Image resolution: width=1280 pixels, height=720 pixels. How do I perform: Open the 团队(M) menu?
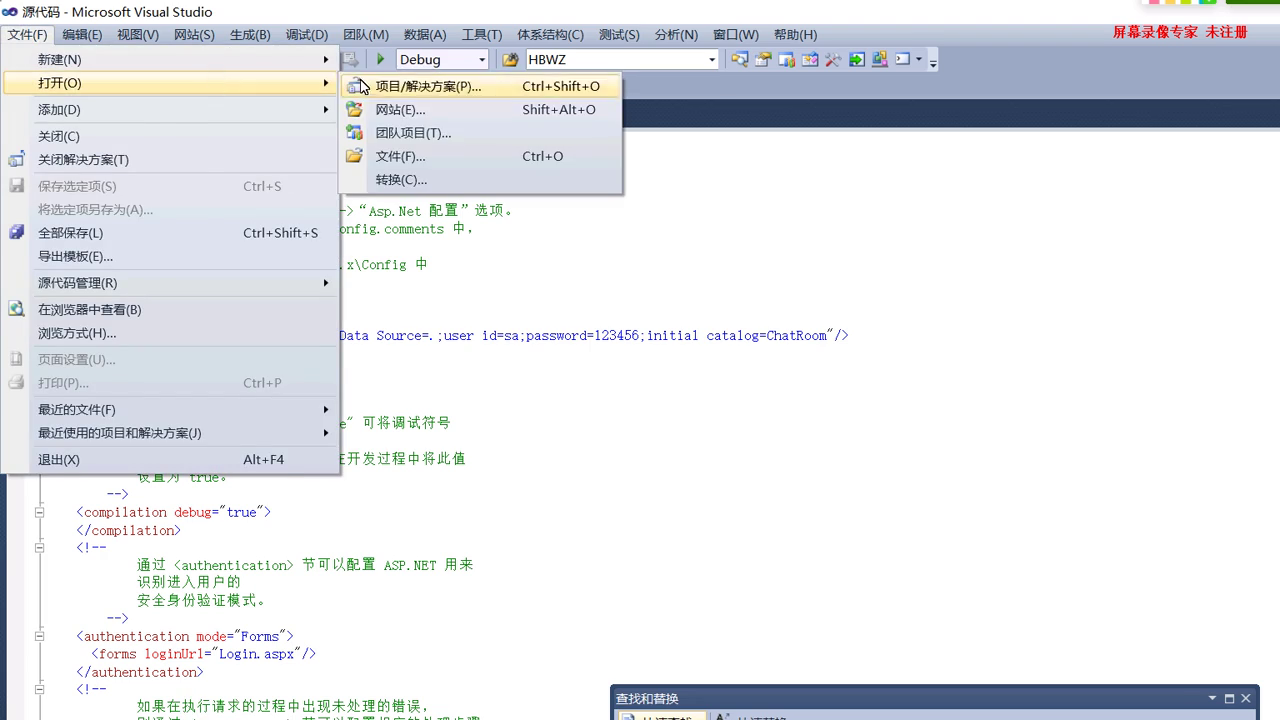pyautogui.click(x=365, y=35)
